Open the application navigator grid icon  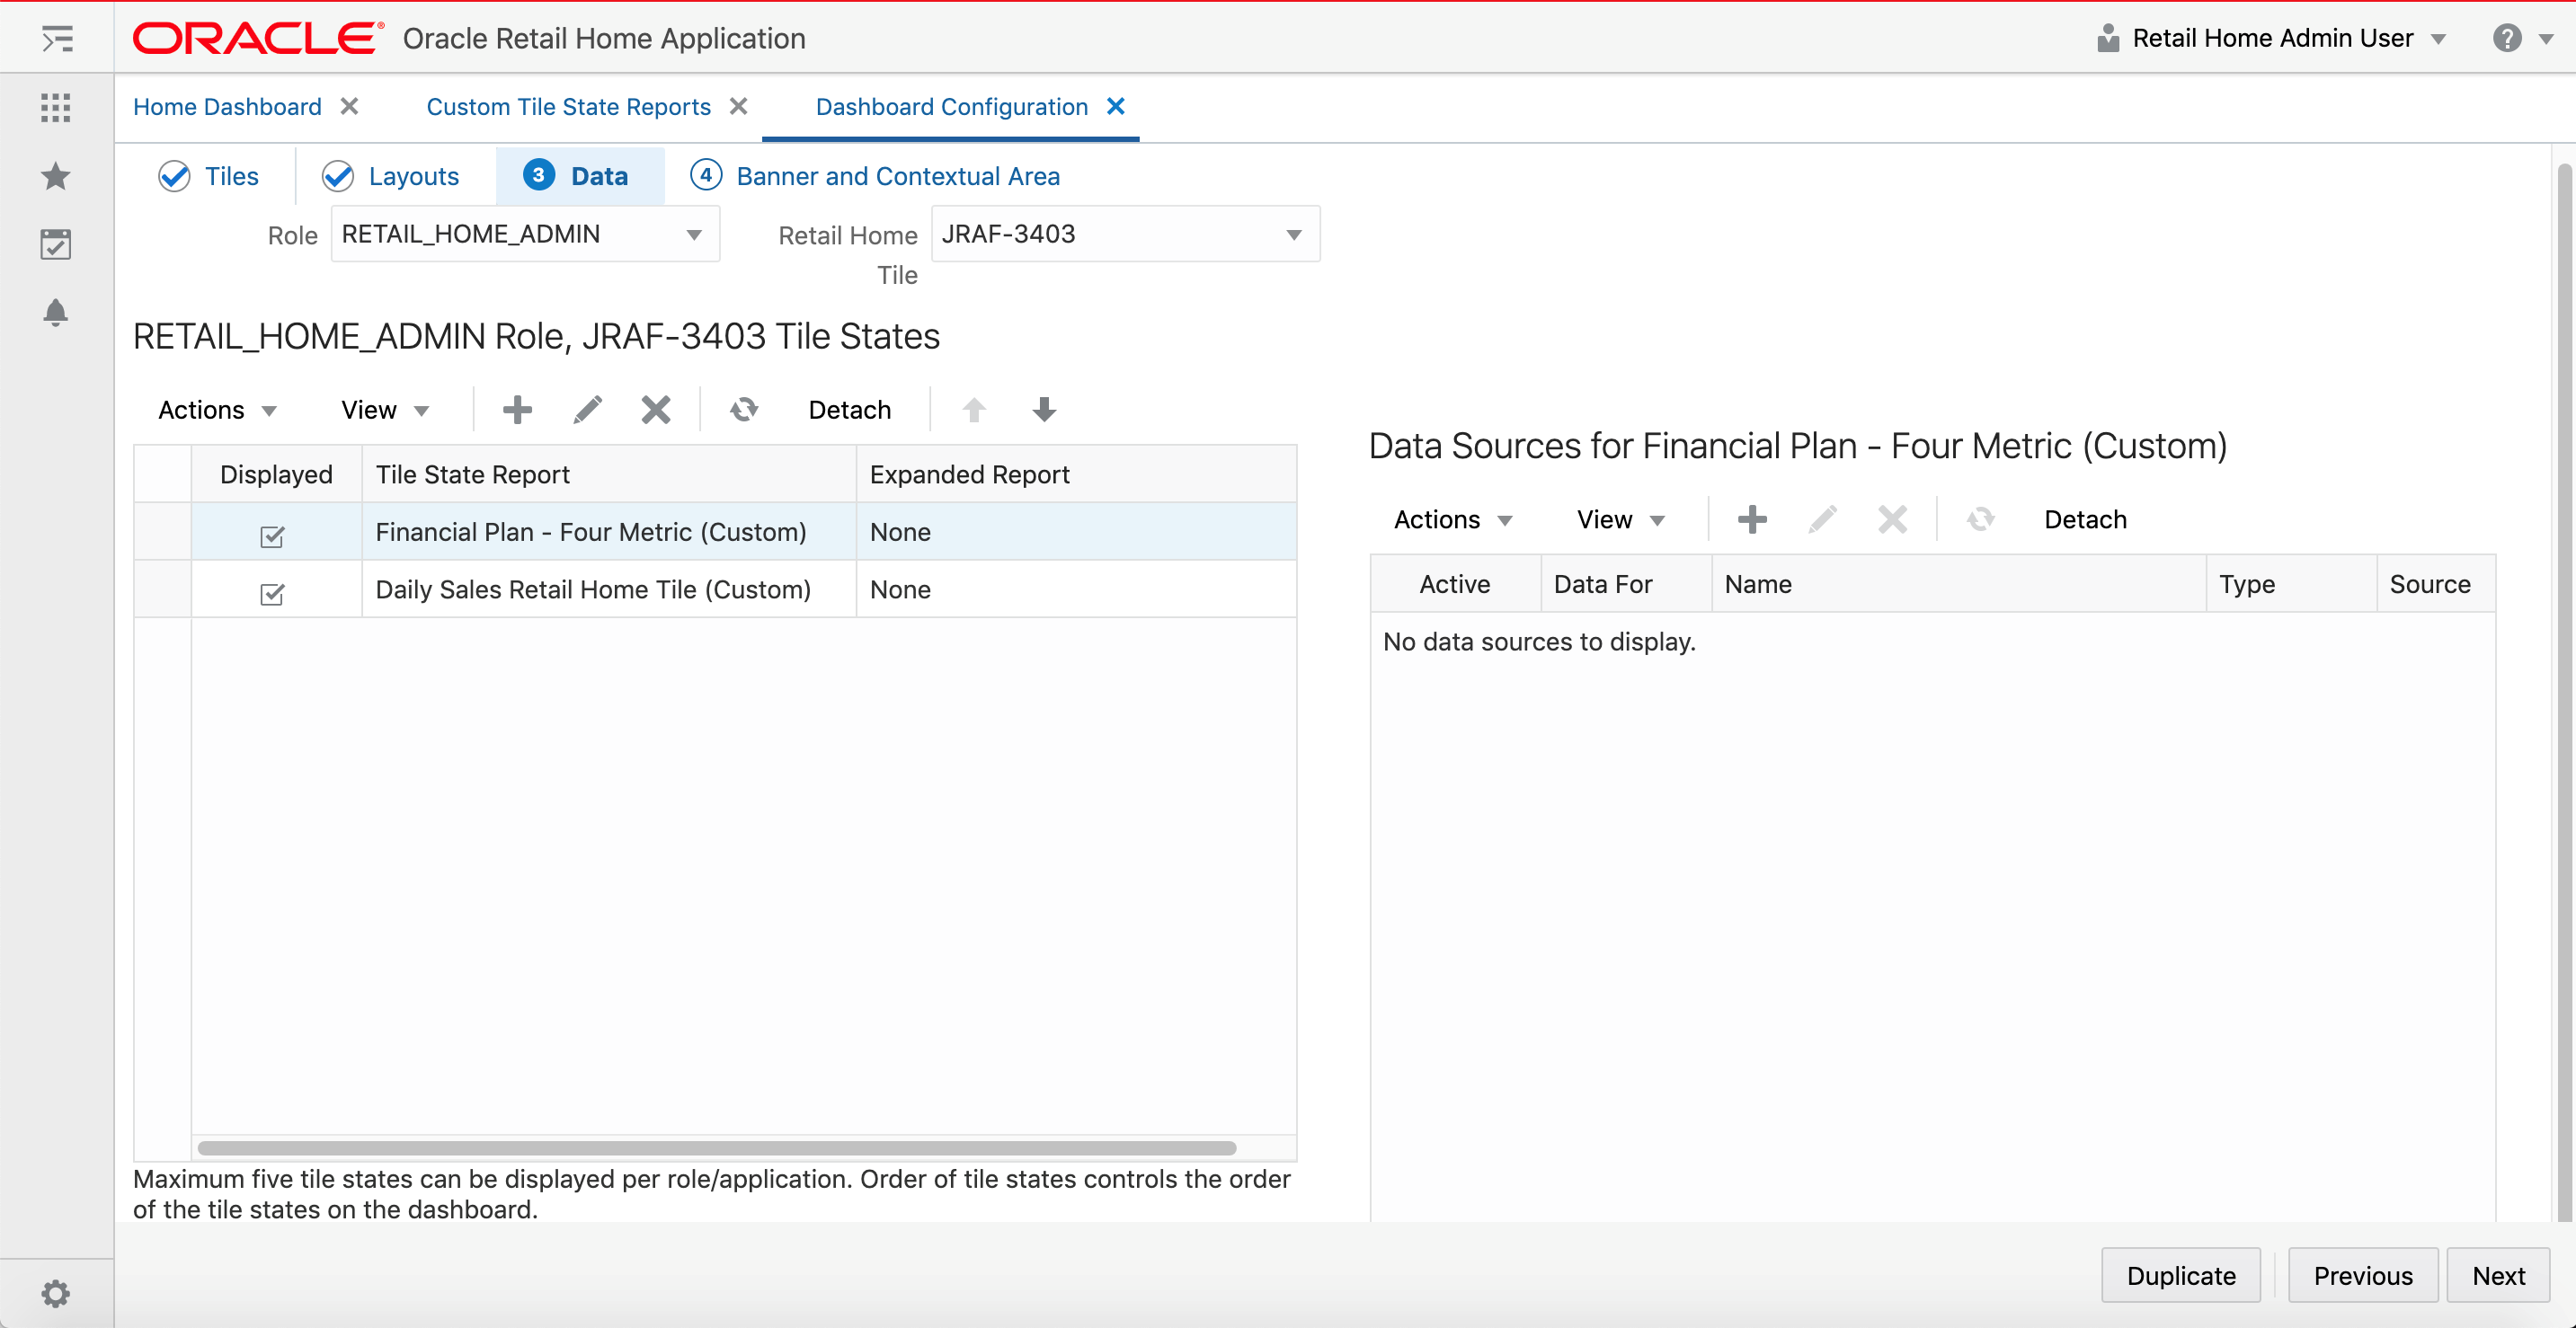[x=56, y=108]
